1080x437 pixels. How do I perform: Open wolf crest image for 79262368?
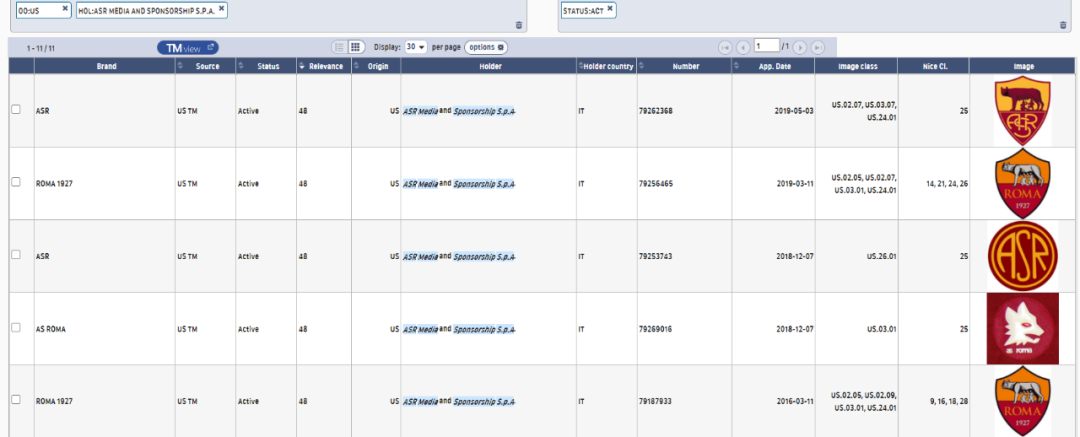pyautogui.click(x=1022, y=110)
